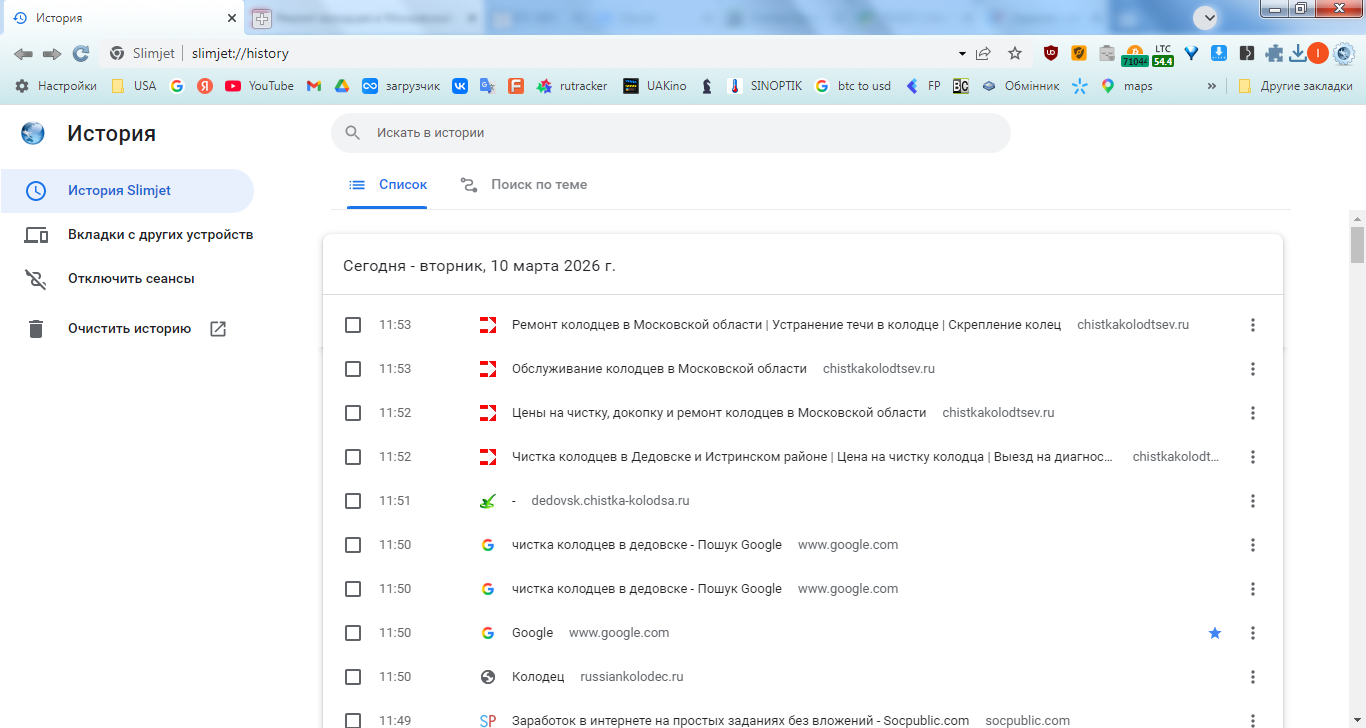Open more actions for dedovsk.chistka-kolodsa.ru entry

[1252, 501]
